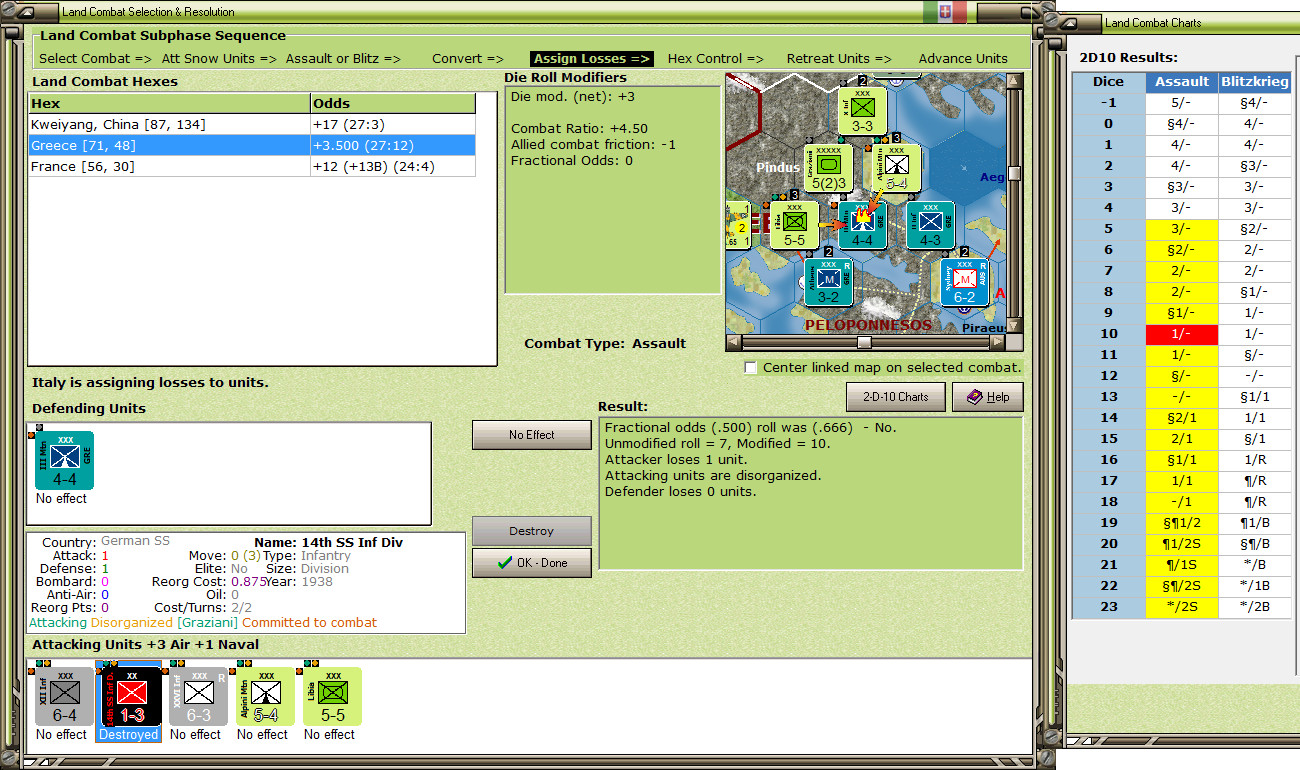The width and height of the screenshot is (1300, 770).
Task: Click the red Assault cell for dice 10
Action: click(1181, 334)
